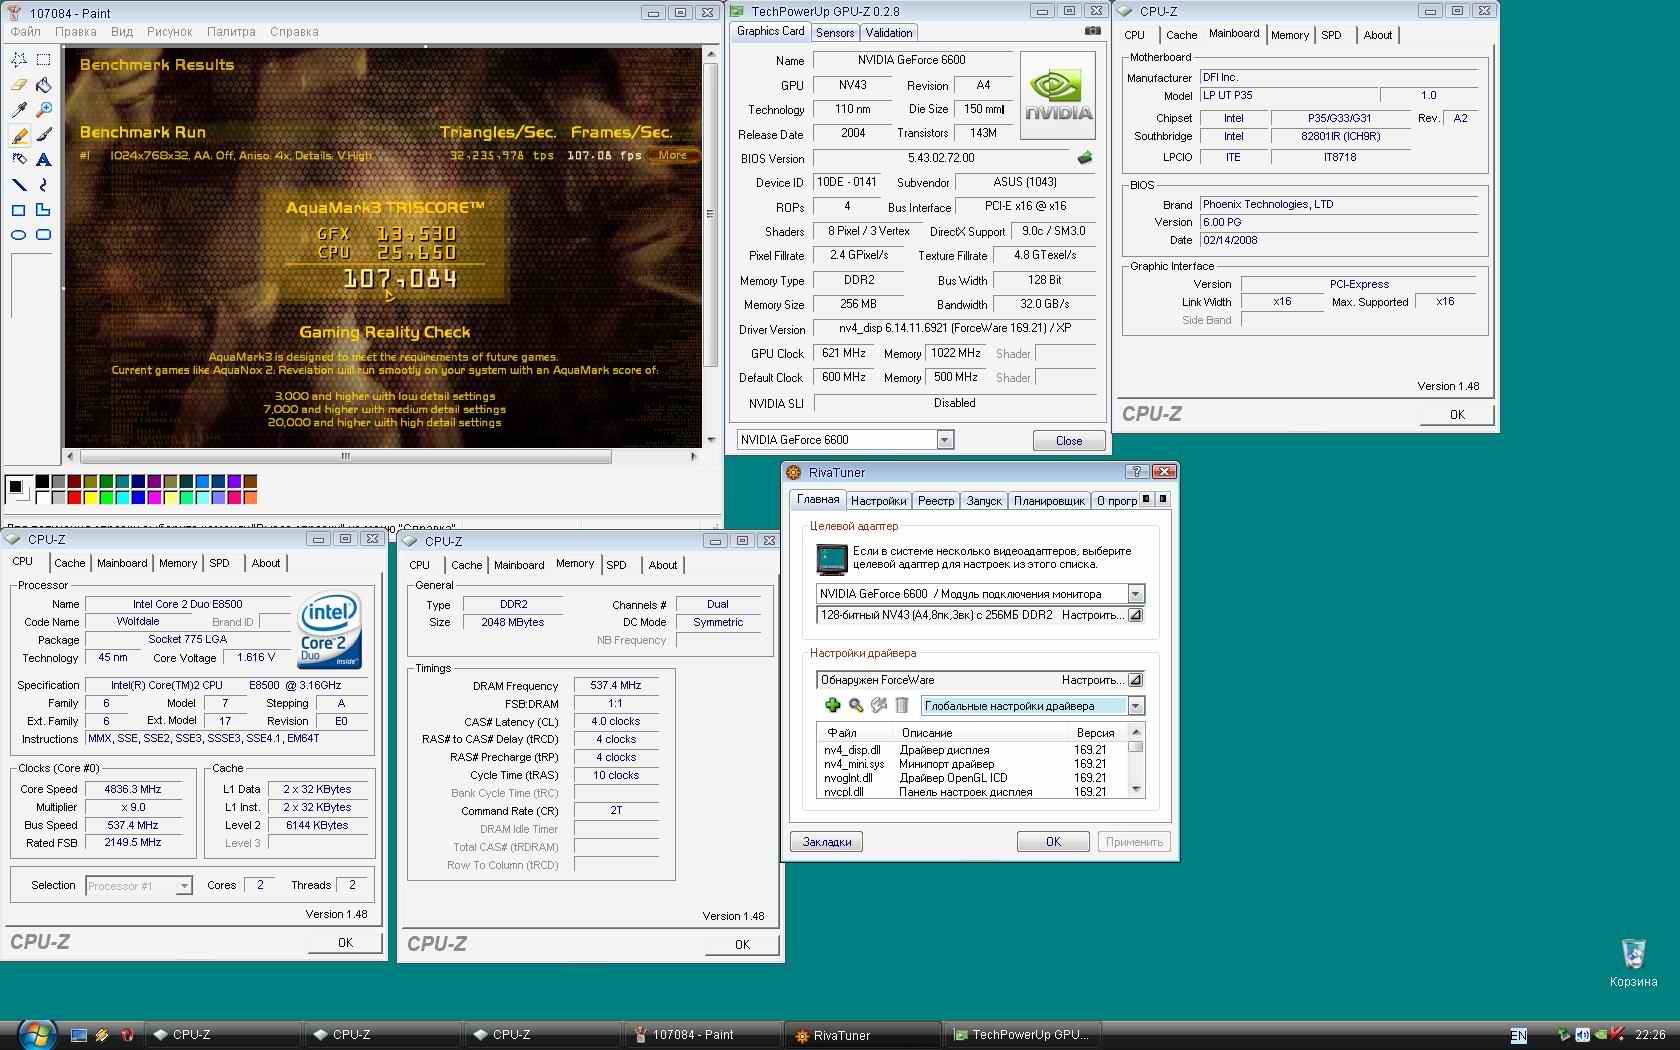Open the Рисунок menu in Paint

[169, 32]
